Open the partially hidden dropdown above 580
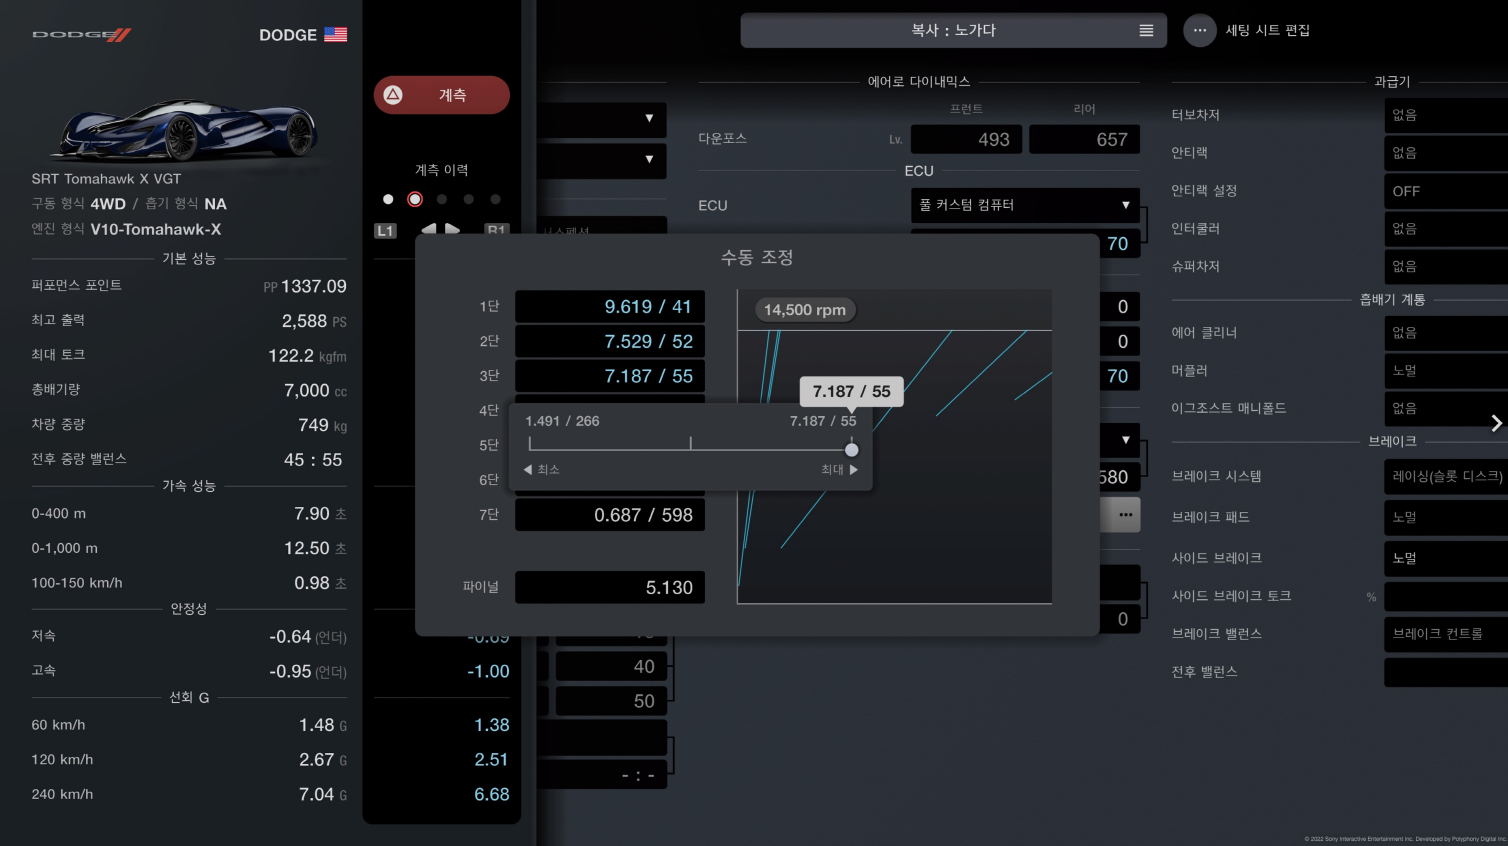Viewport: 1508px width, 846px height. tap(1121, 440)
